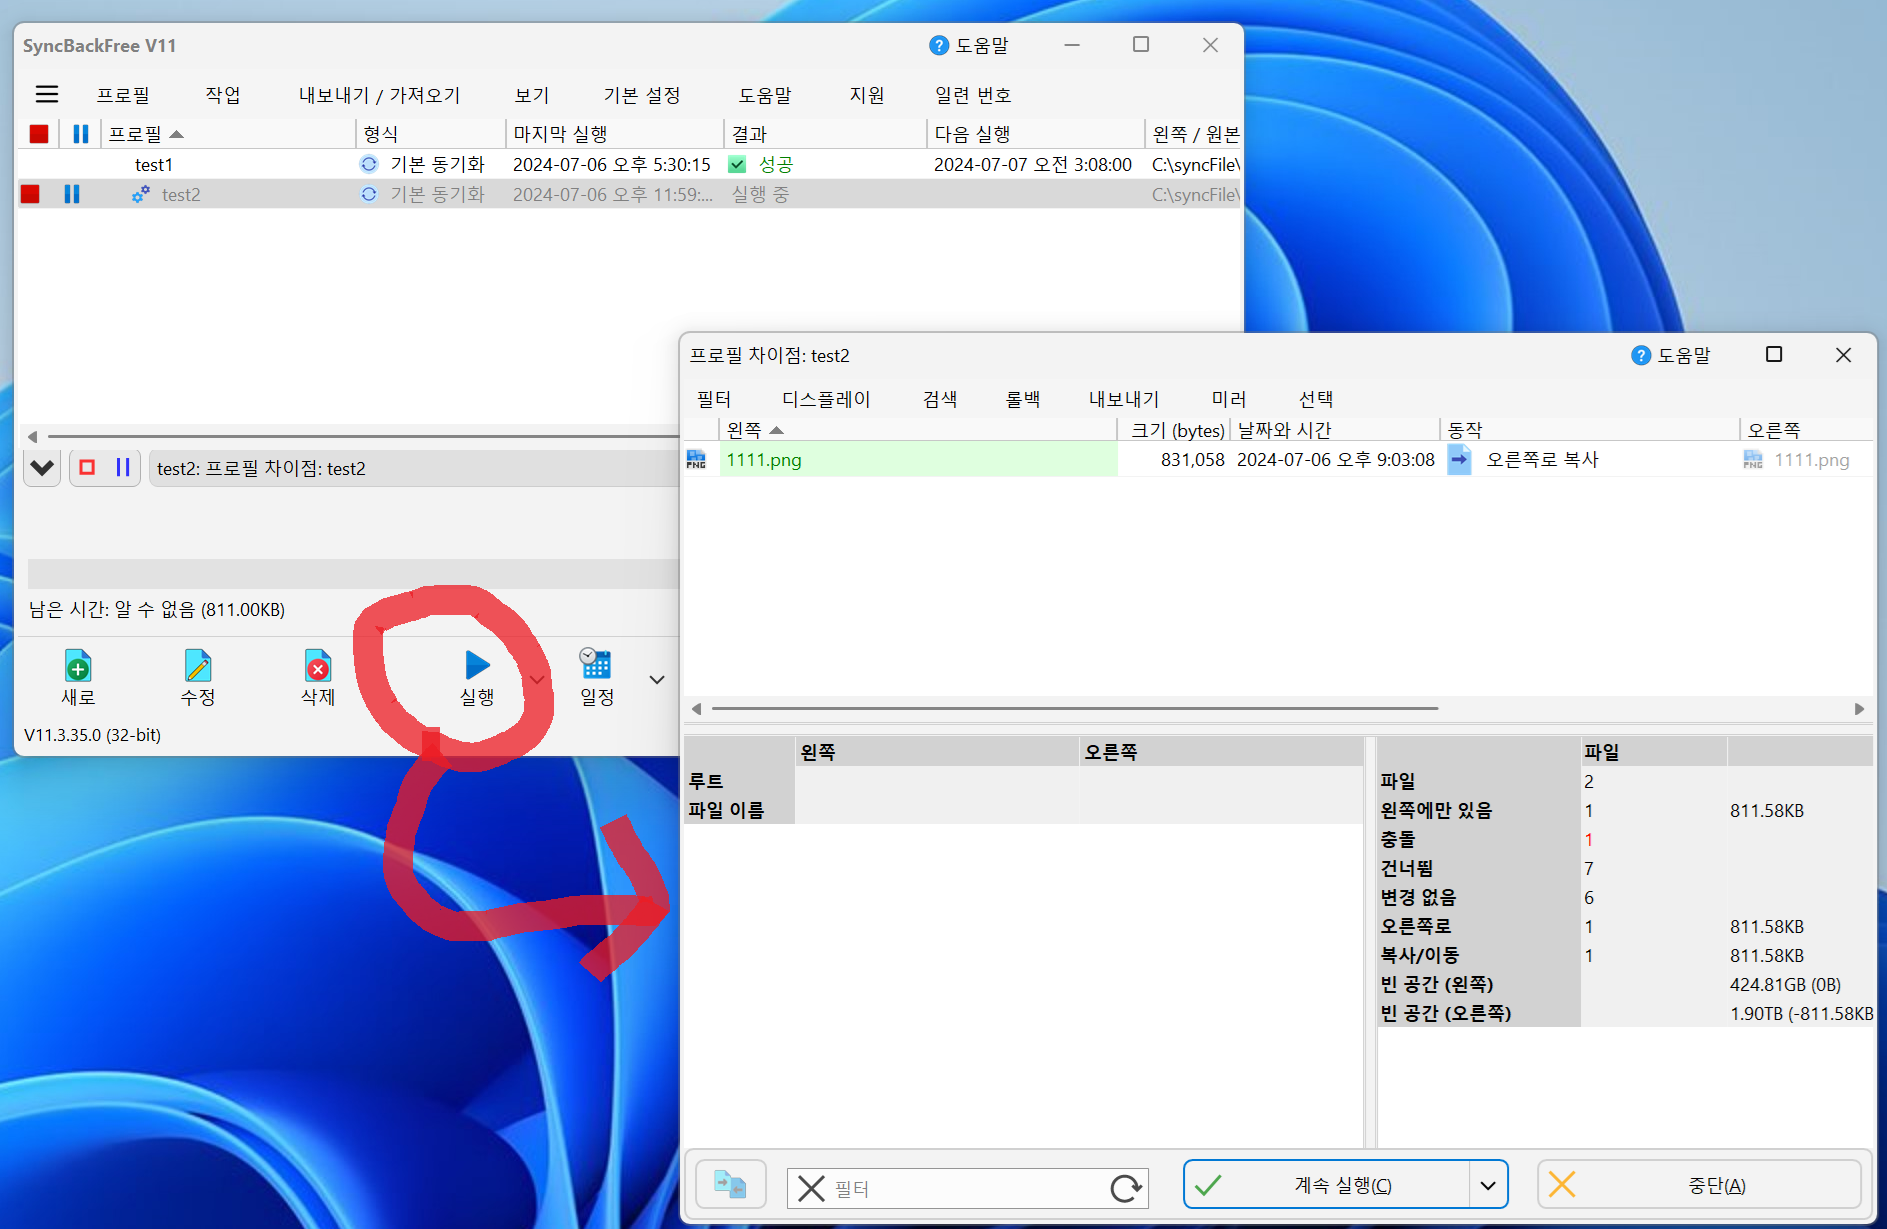Click the right-side 1111.png file icon
Viewport: 1887px width, 1229px height.
pos(1753,459)
